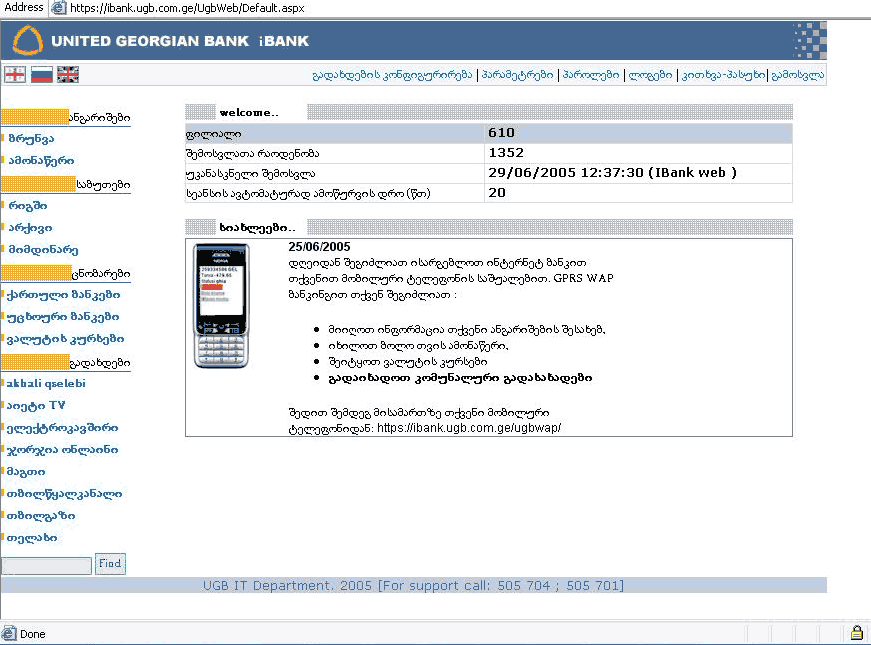
Task: Click the United Georgian Bank logo
Action: [x=28, y=41]
